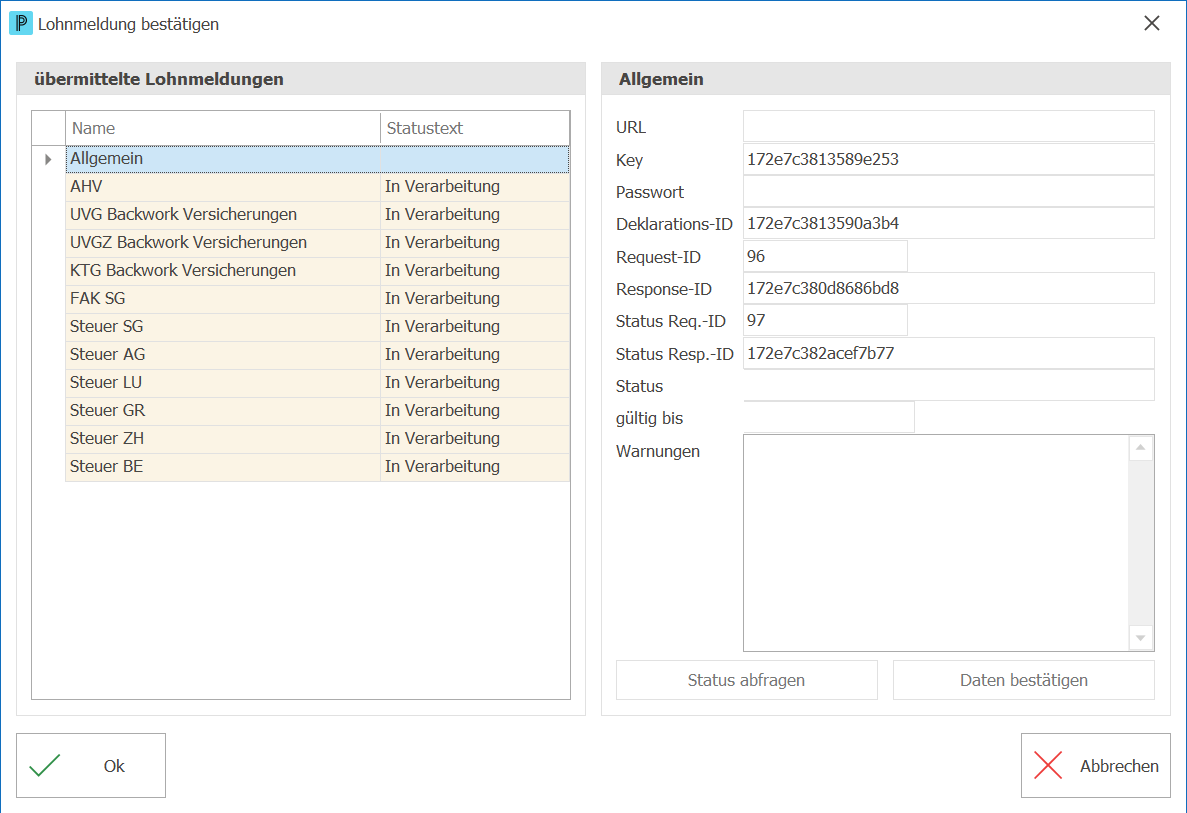Sort by the Name column header
This screenshot has width=1187, height=813.
click(x=223, y=128)
